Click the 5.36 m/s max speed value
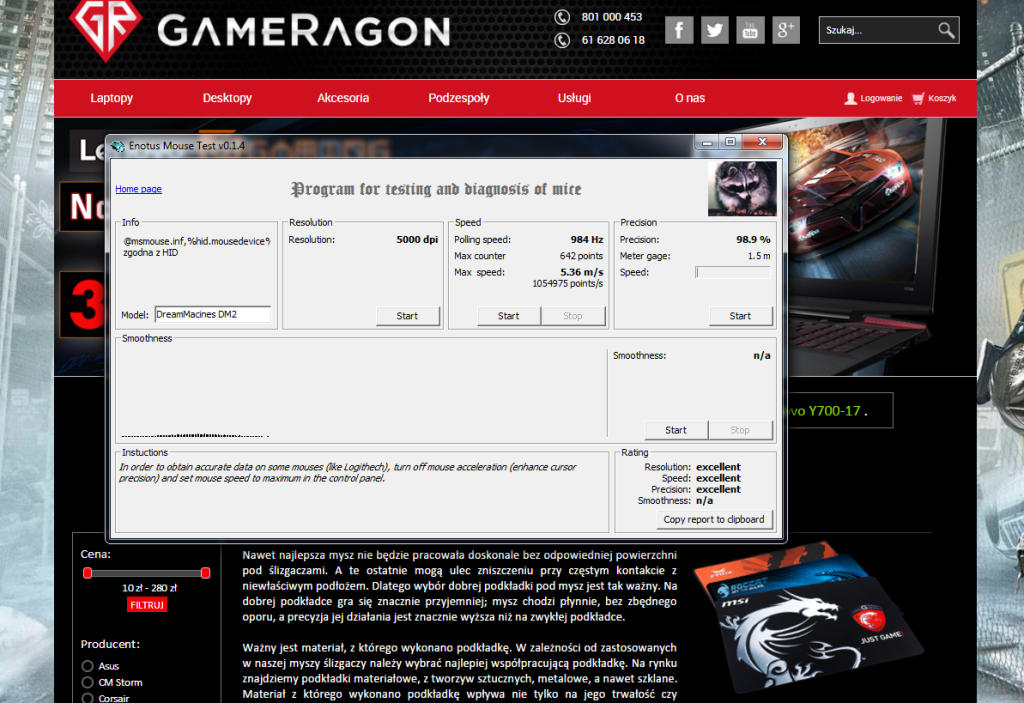1024x703 pixels. (581, 272)
